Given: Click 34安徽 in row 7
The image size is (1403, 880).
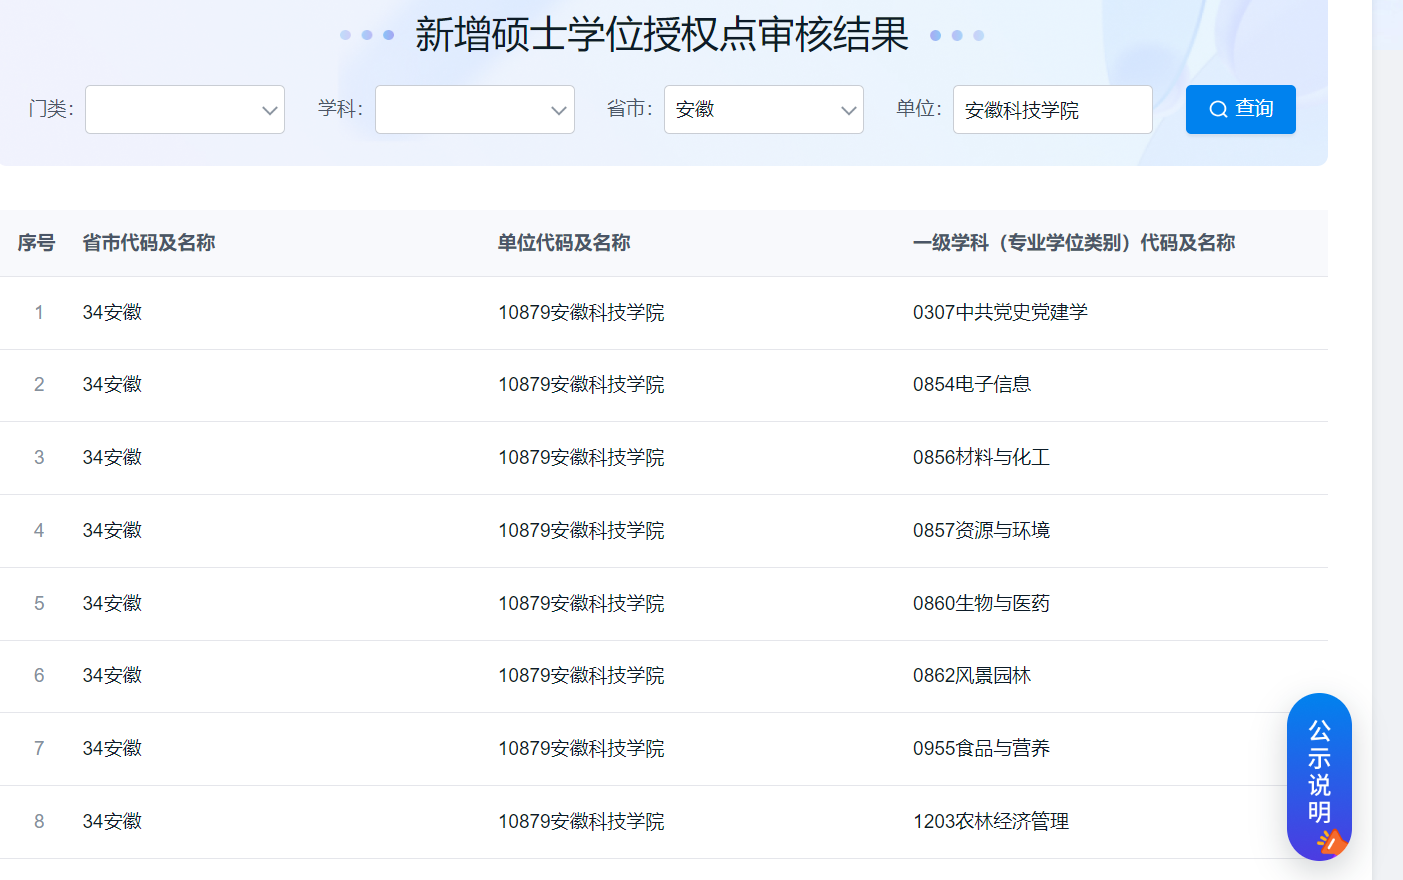Looking at the screenshot, I should click(x=112, y=748).
